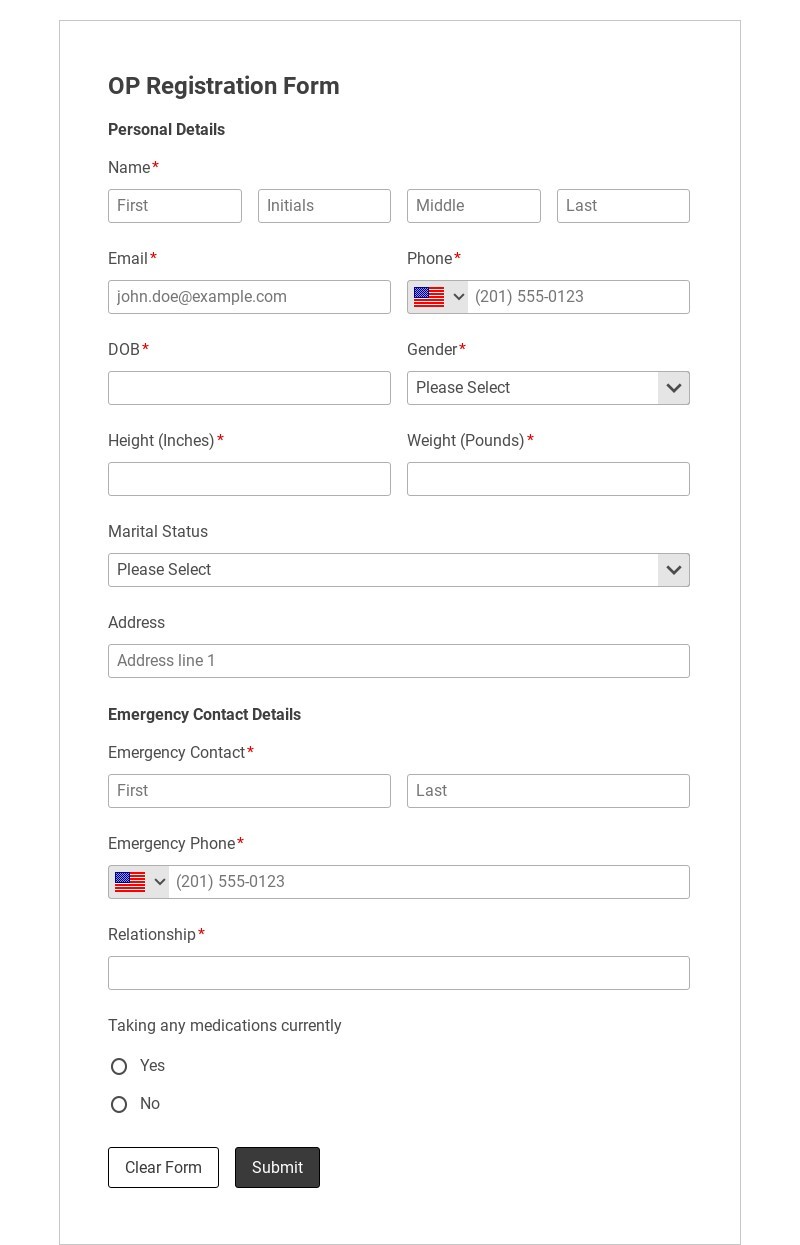
Task: Click the Address line 1 field
Action: coord(398,661)
